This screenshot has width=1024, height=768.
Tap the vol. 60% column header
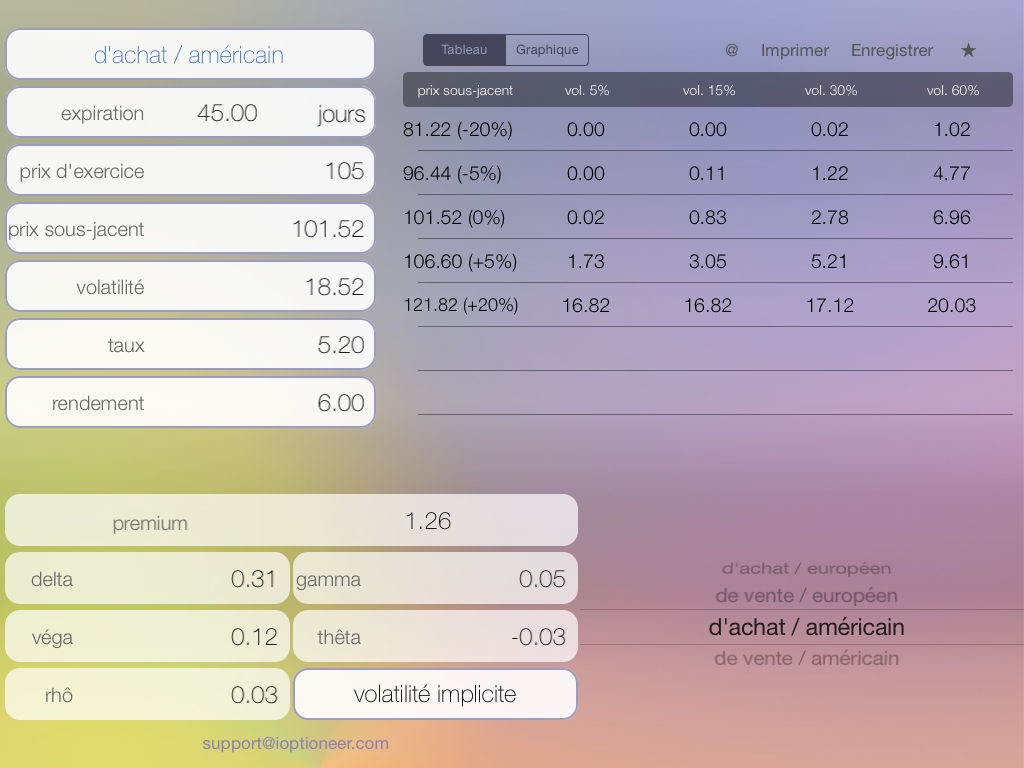(952, 90)
